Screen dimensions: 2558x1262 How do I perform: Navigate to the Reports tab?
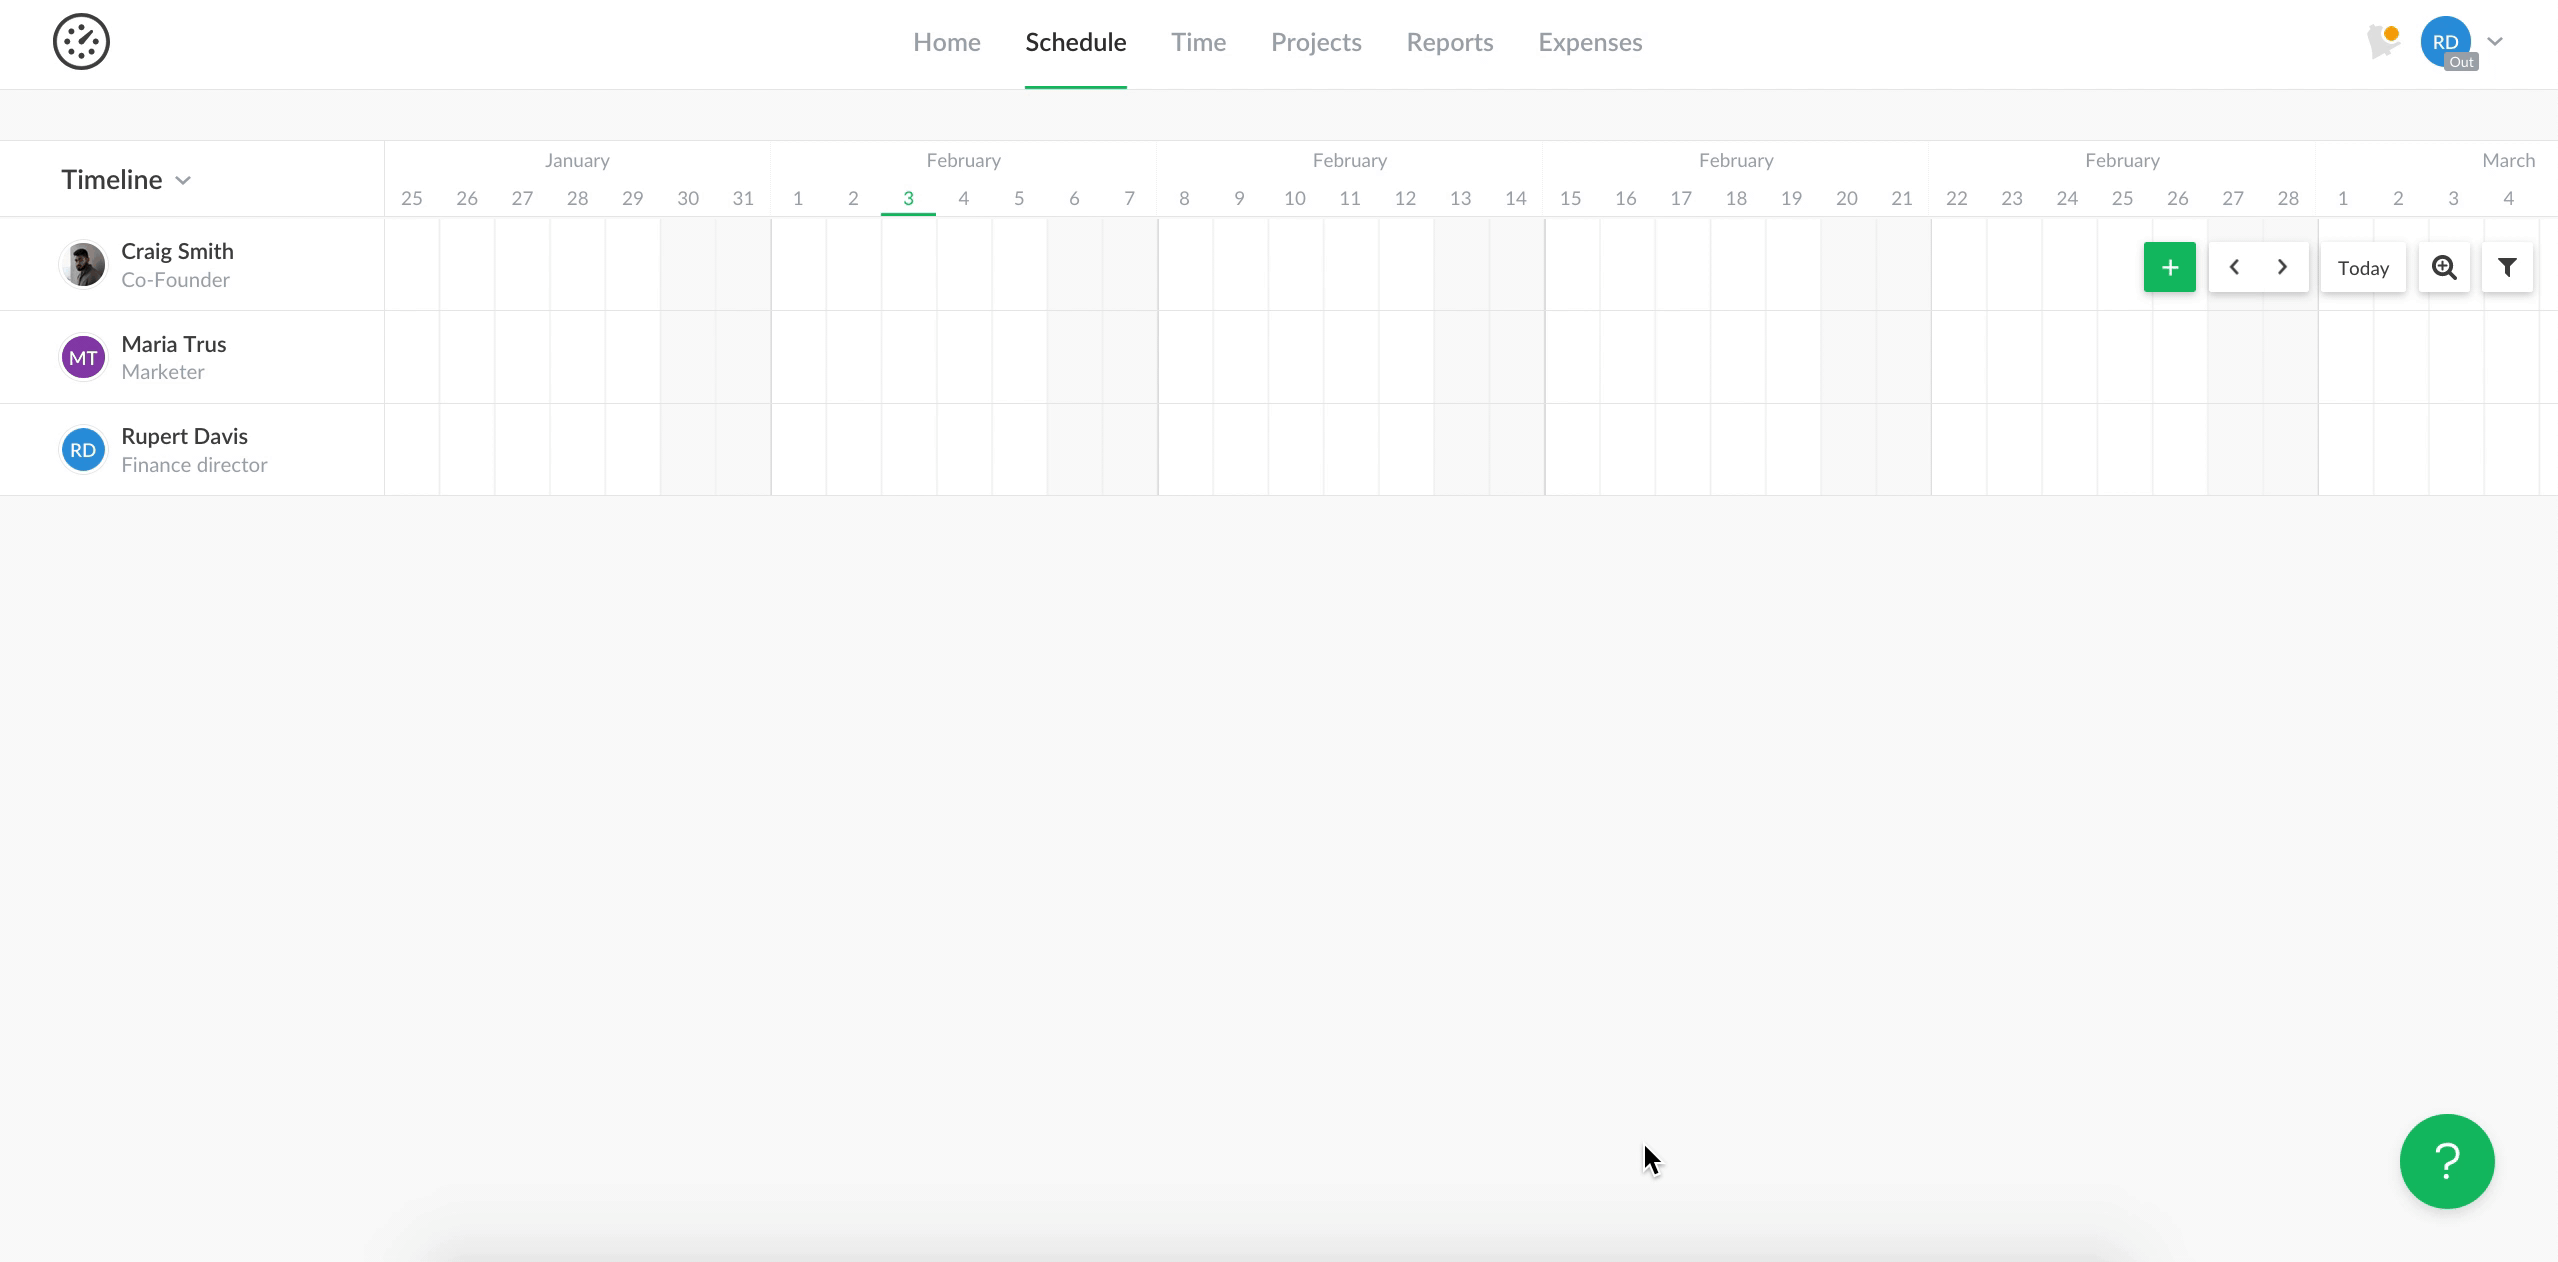click(x=1449, y=42)
